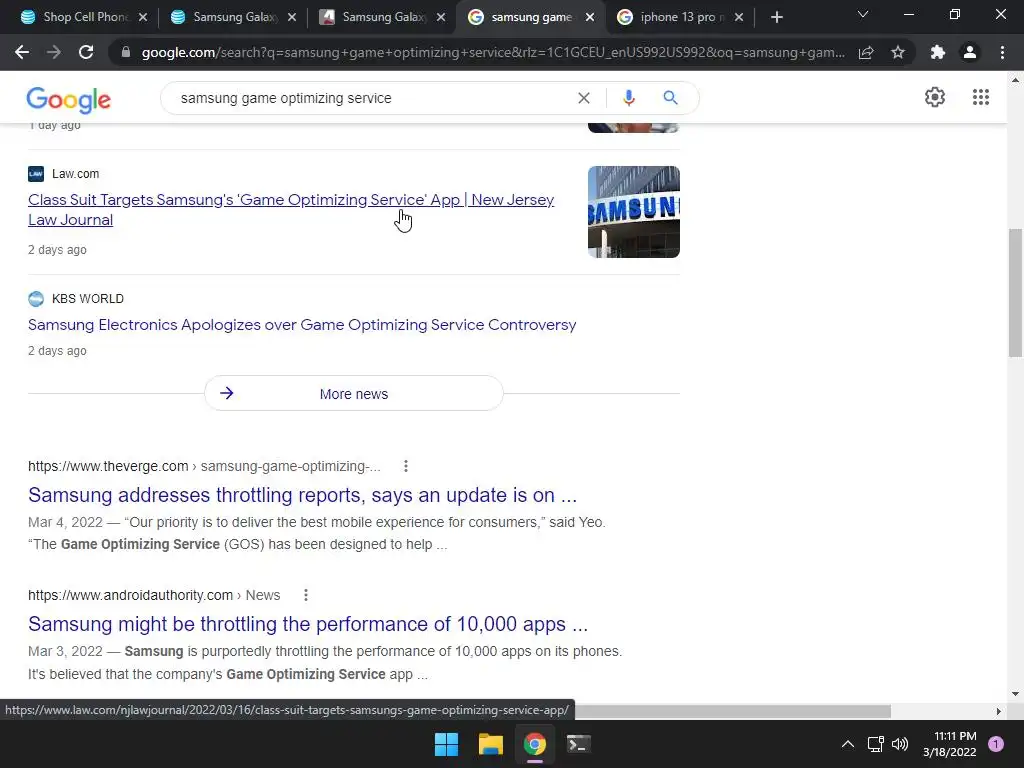The height and width of the screenshot is (768, 1024).
Task: Open Samsung addresses throttling reports result
Action: (x=302, y=495)
